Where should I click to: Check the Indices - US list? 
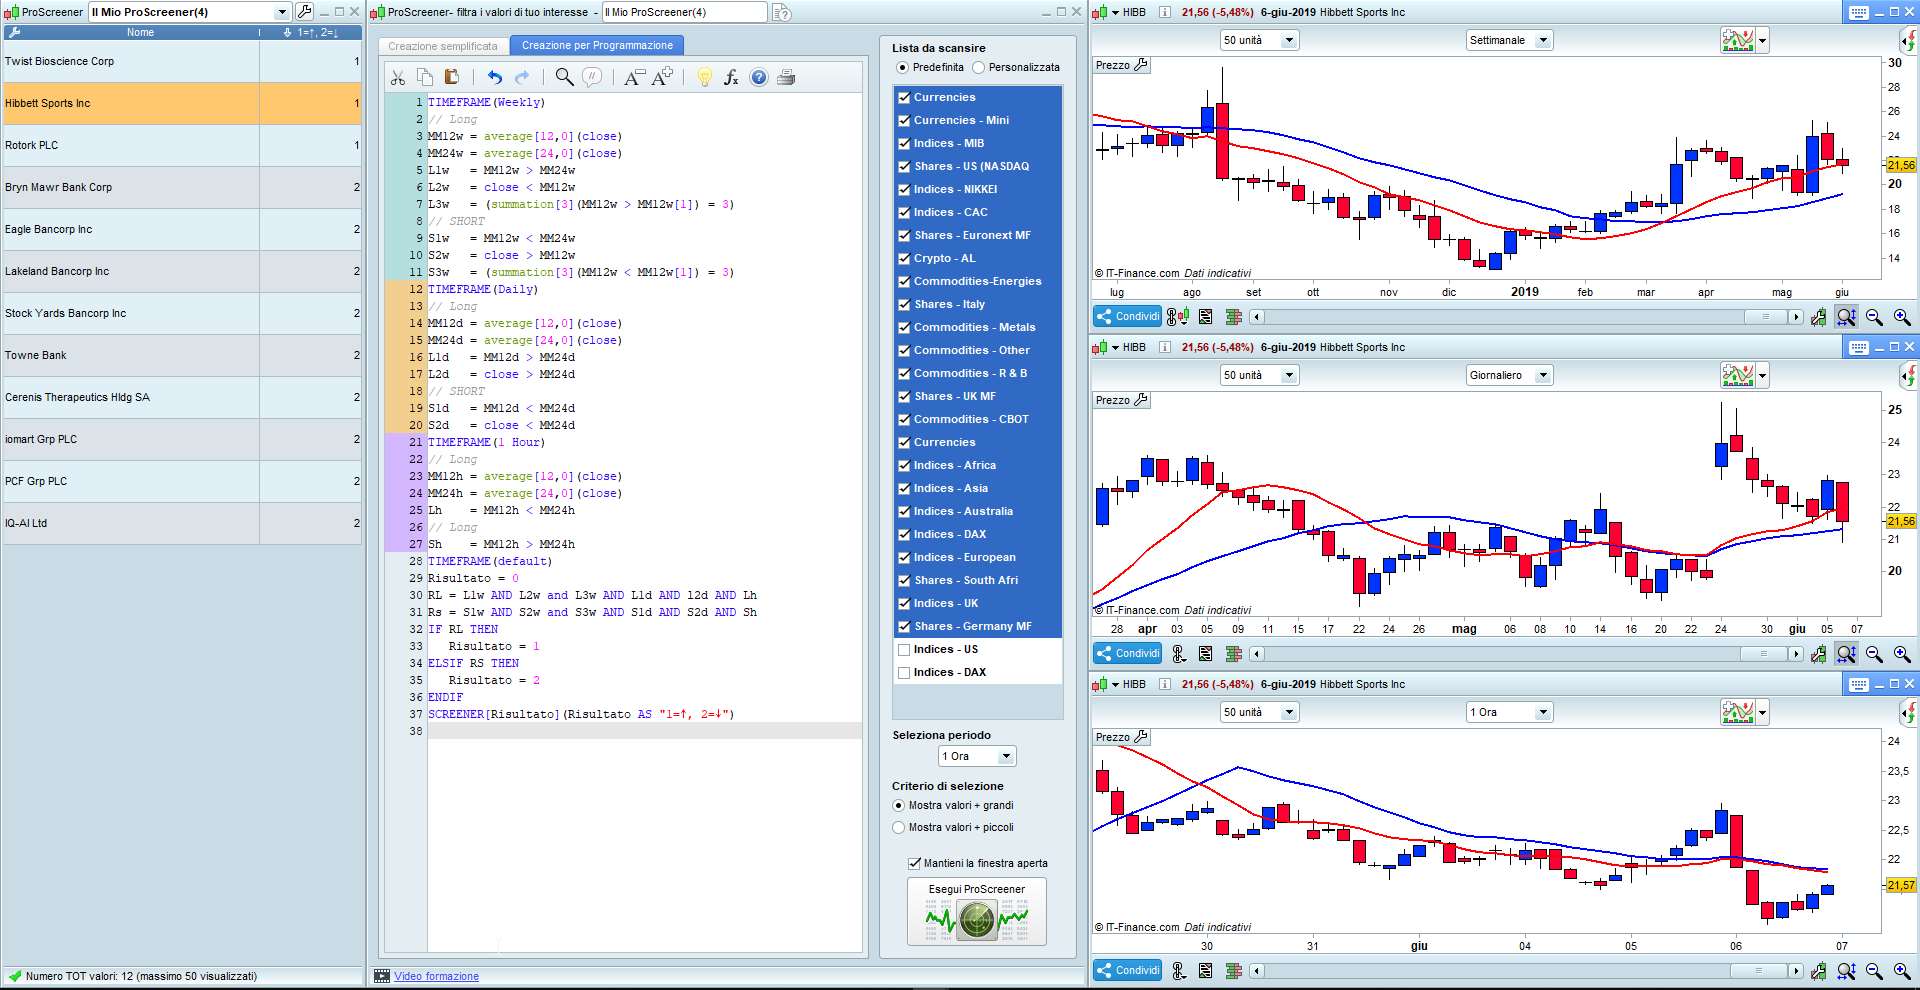[904, 650]
